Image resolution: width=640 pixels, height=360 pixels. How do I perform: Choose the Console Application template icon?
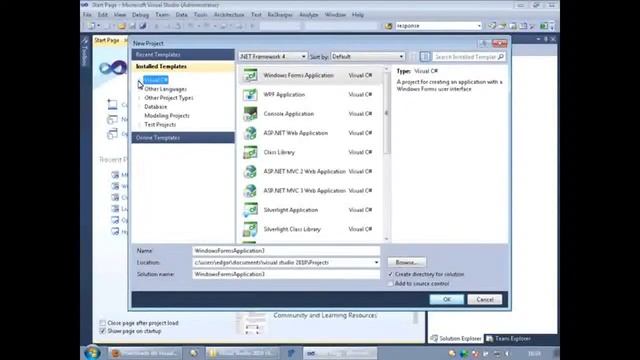point(250,114)
